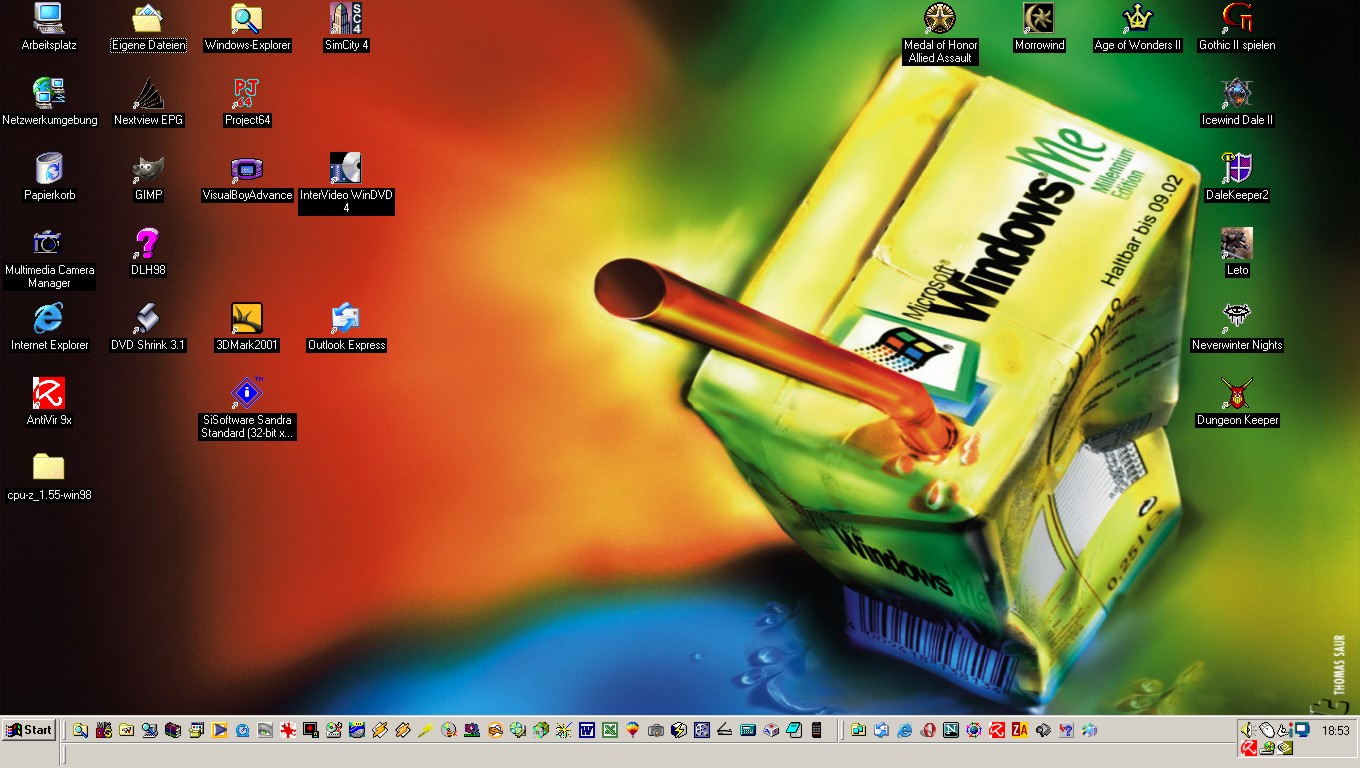Open Project64 emulator
1360x768 pixels.
pos(246,95)
